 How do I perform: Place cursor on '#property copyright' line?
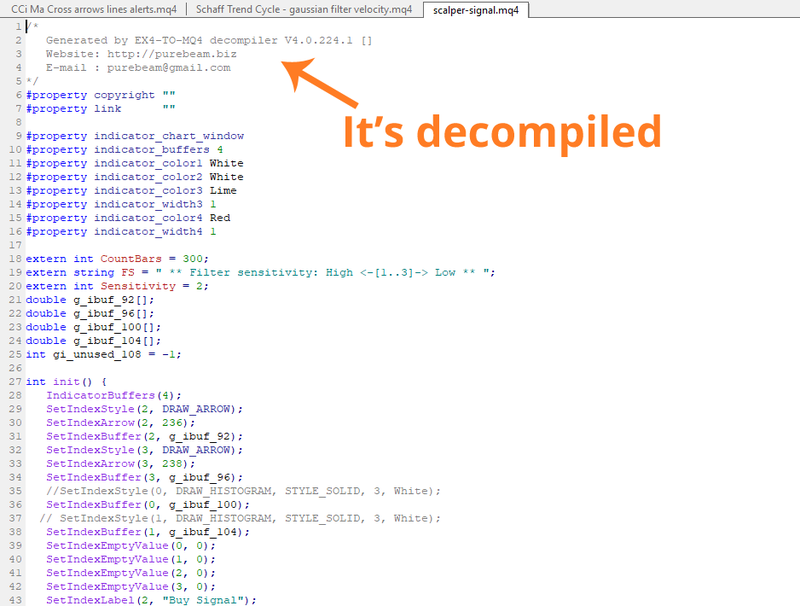[x=101, y=95]
